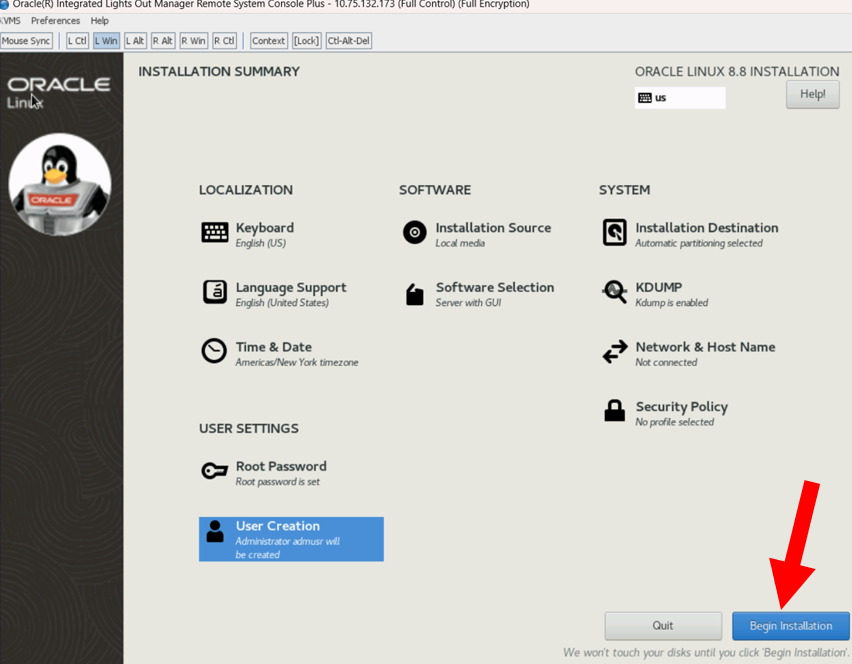Click the Help! button
This screenshot has width=852, height=664.
click(x=812, y=94)
